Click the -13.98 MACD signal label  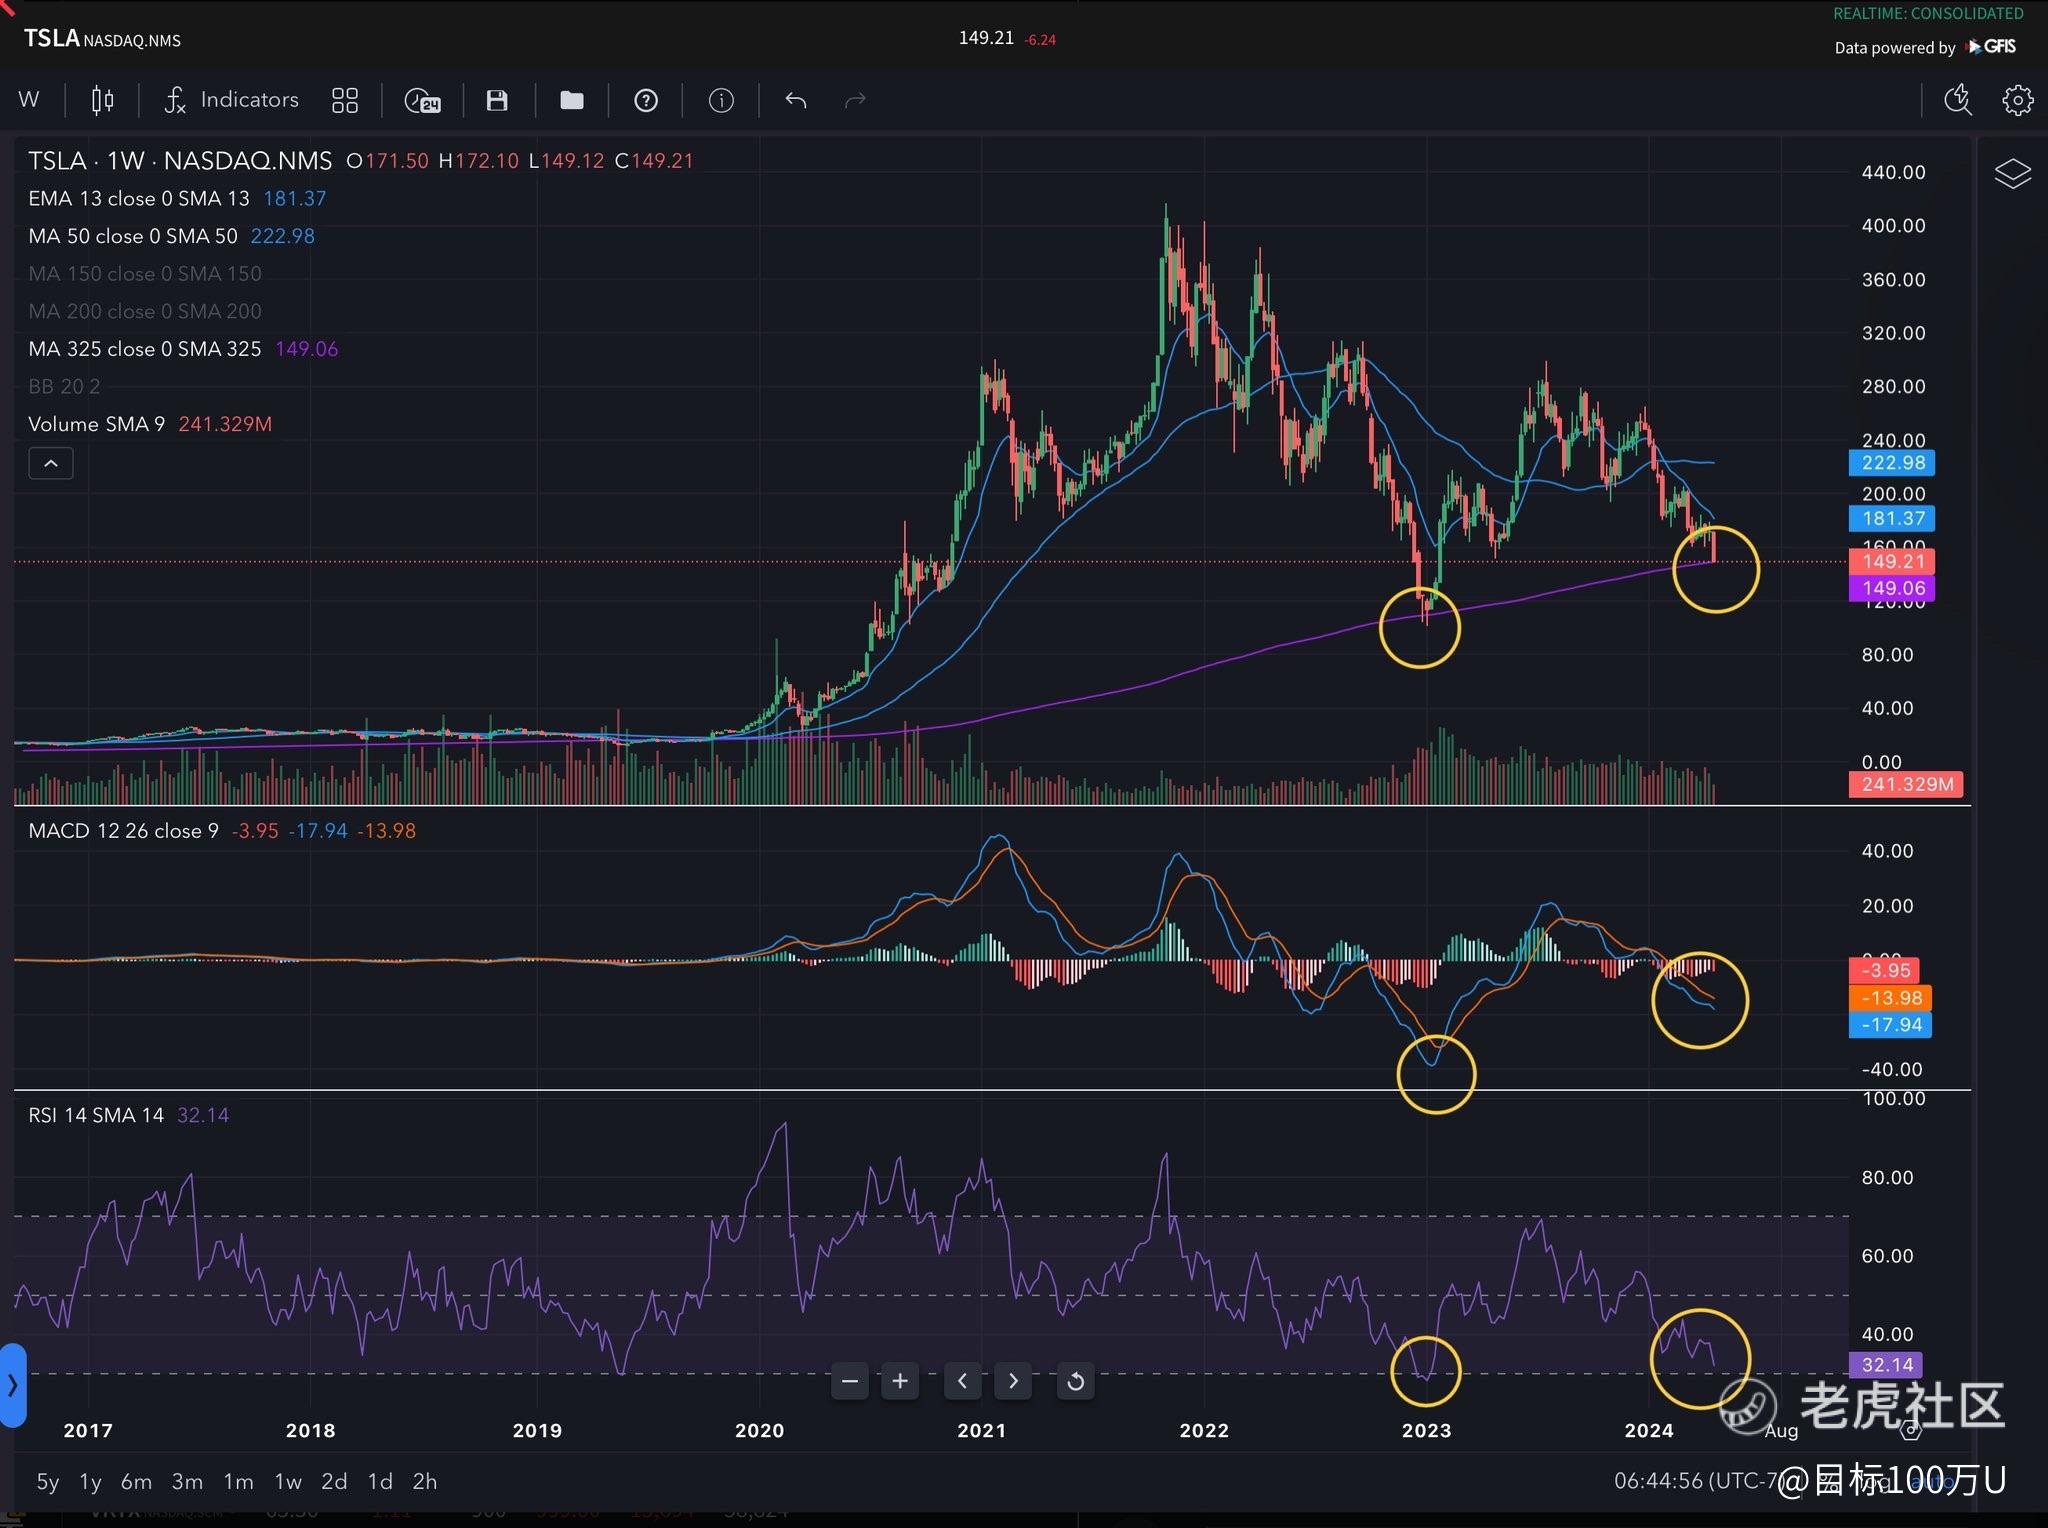pos(1891,997)
